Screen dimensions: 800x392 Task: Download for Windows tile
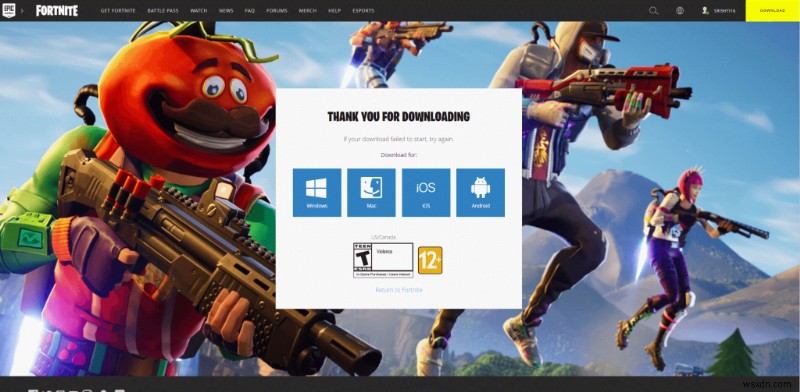317,193
